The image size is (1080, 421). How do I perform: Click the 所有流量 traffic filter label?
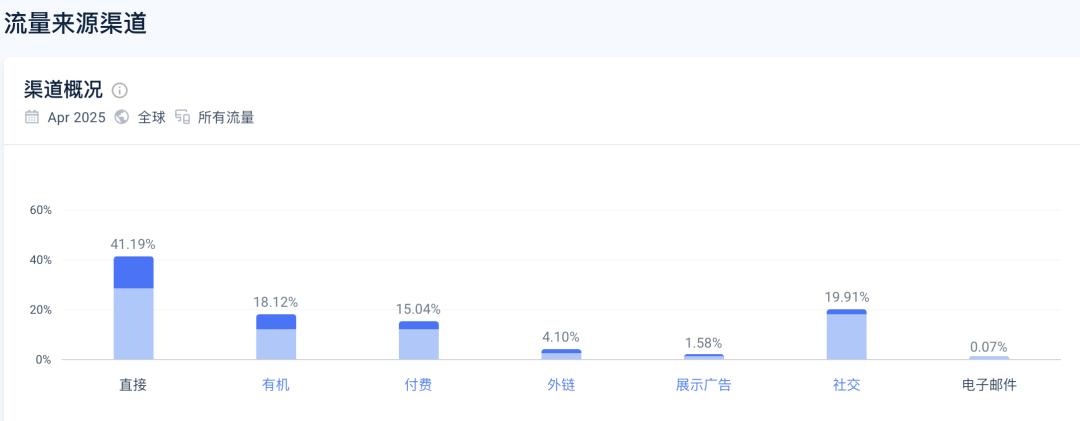tap(226, 118)
